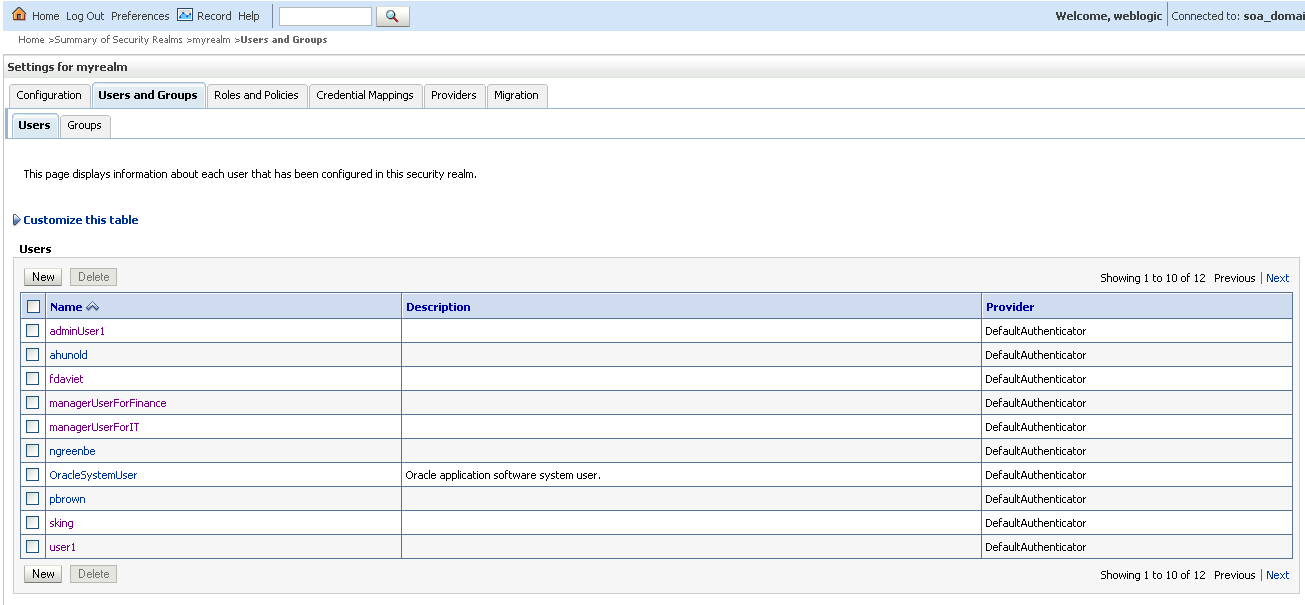
Task: Click Summary of Security Realms breadcrumb
Action: click(118, 40)
